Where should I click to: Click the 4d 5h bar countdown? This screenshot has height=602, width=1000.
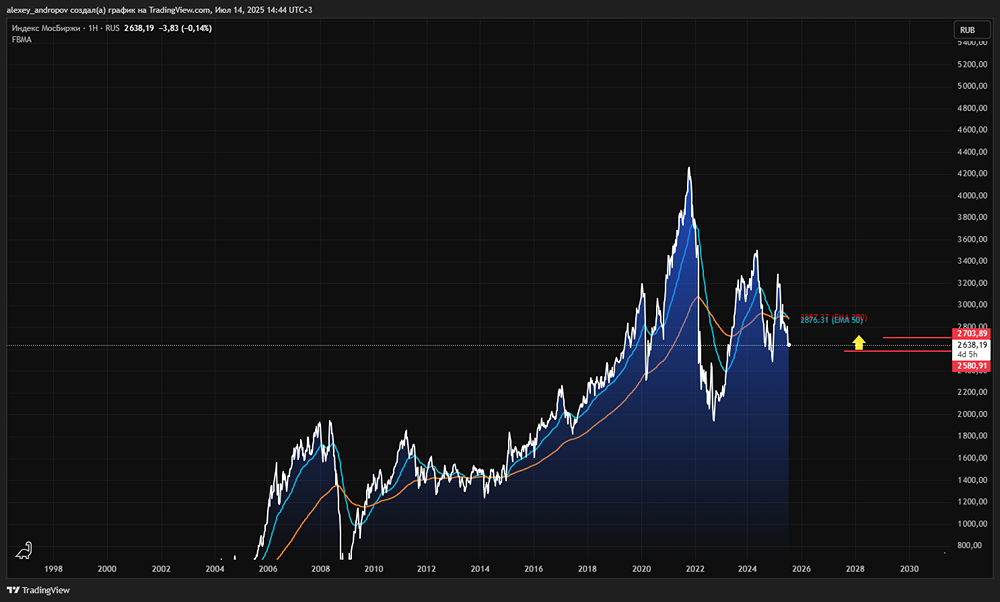pyautogui.click(x=967, y=355)
